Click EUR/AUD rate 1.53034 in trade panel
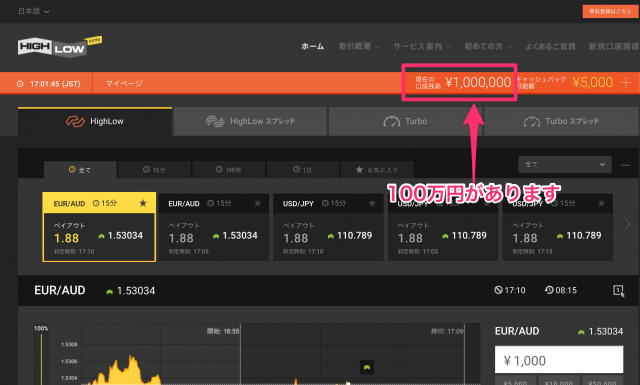The image size is (640, 385). pyautogui.click(x=606, y=332)
